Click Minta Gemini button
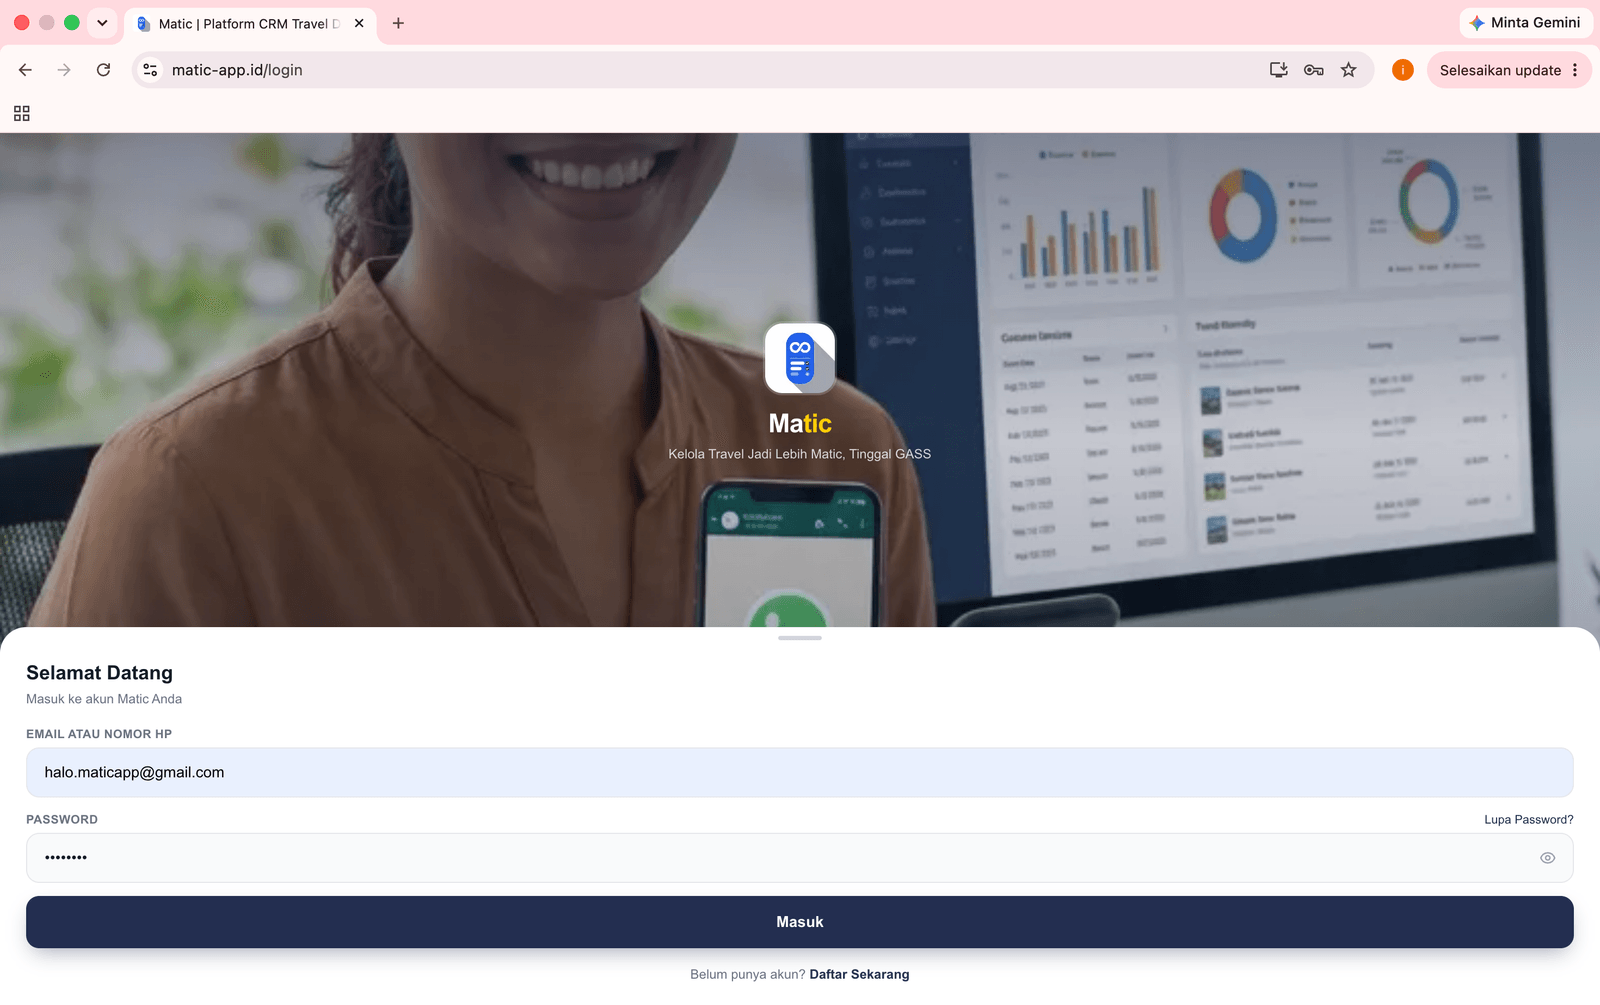1600x1005 pixels. [x=1526, y=22]
